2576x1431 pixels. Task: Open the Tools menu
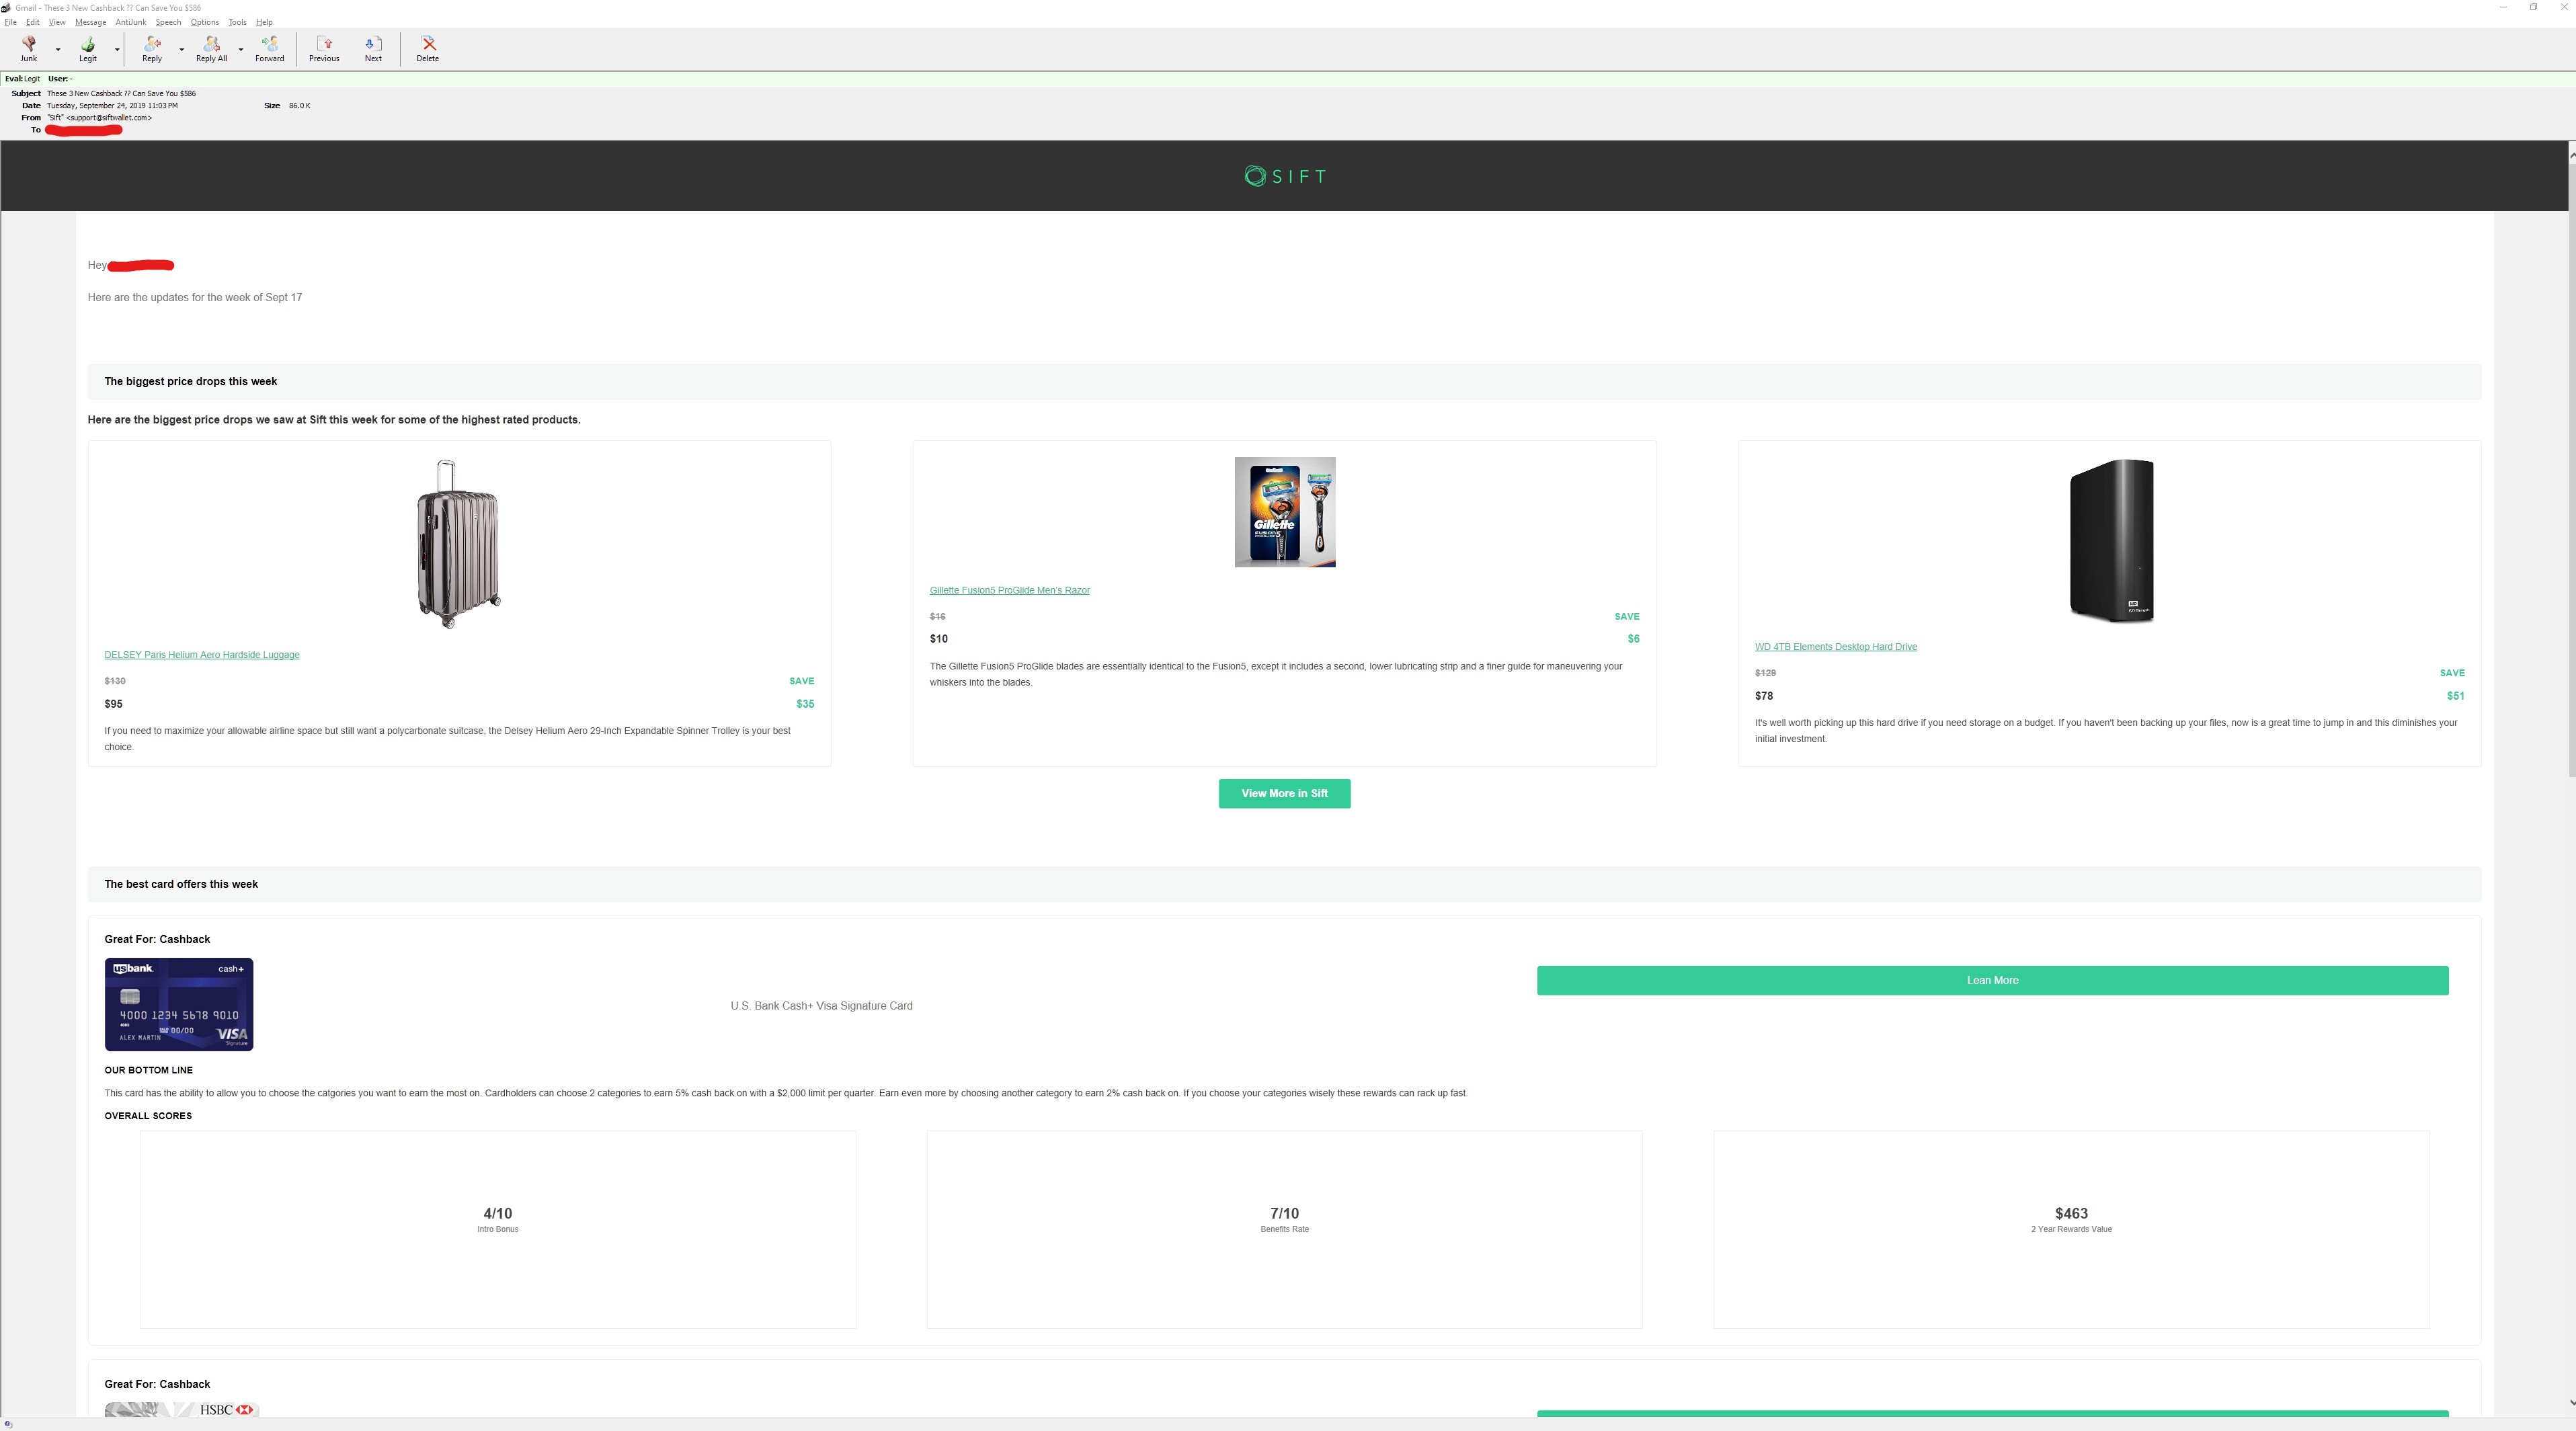[x=237, y=22]
